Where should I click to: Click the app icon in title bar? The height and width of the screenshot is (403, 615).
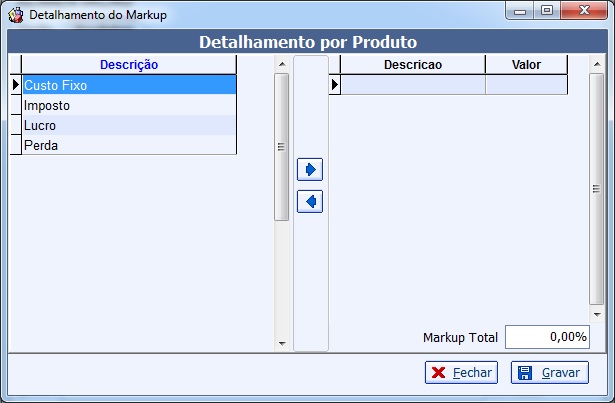(16, 15)
